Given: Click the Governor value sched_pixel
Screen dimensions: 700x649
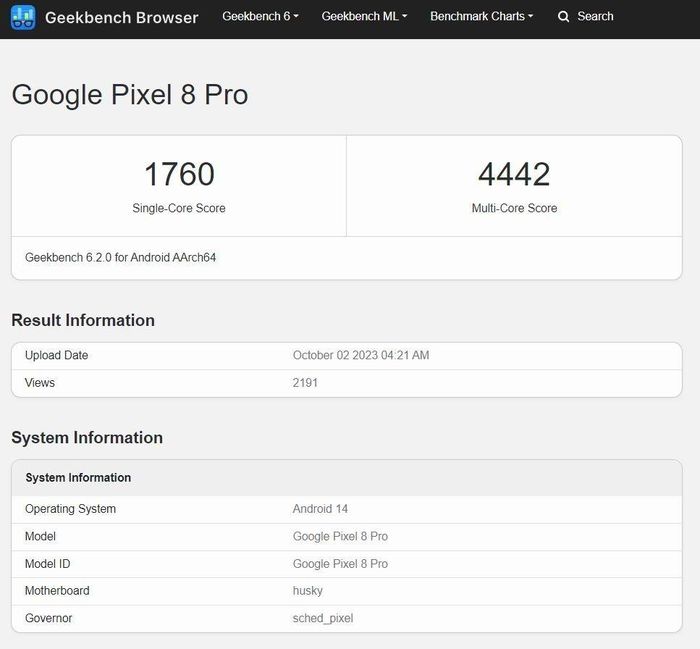Looking at the screenshot, I should click(323, 618).
